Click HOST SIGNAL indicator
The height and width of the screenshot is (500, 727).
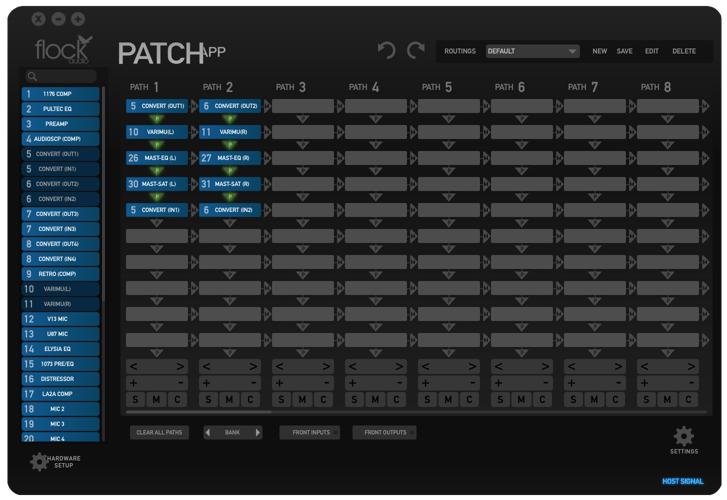[682, 481]
